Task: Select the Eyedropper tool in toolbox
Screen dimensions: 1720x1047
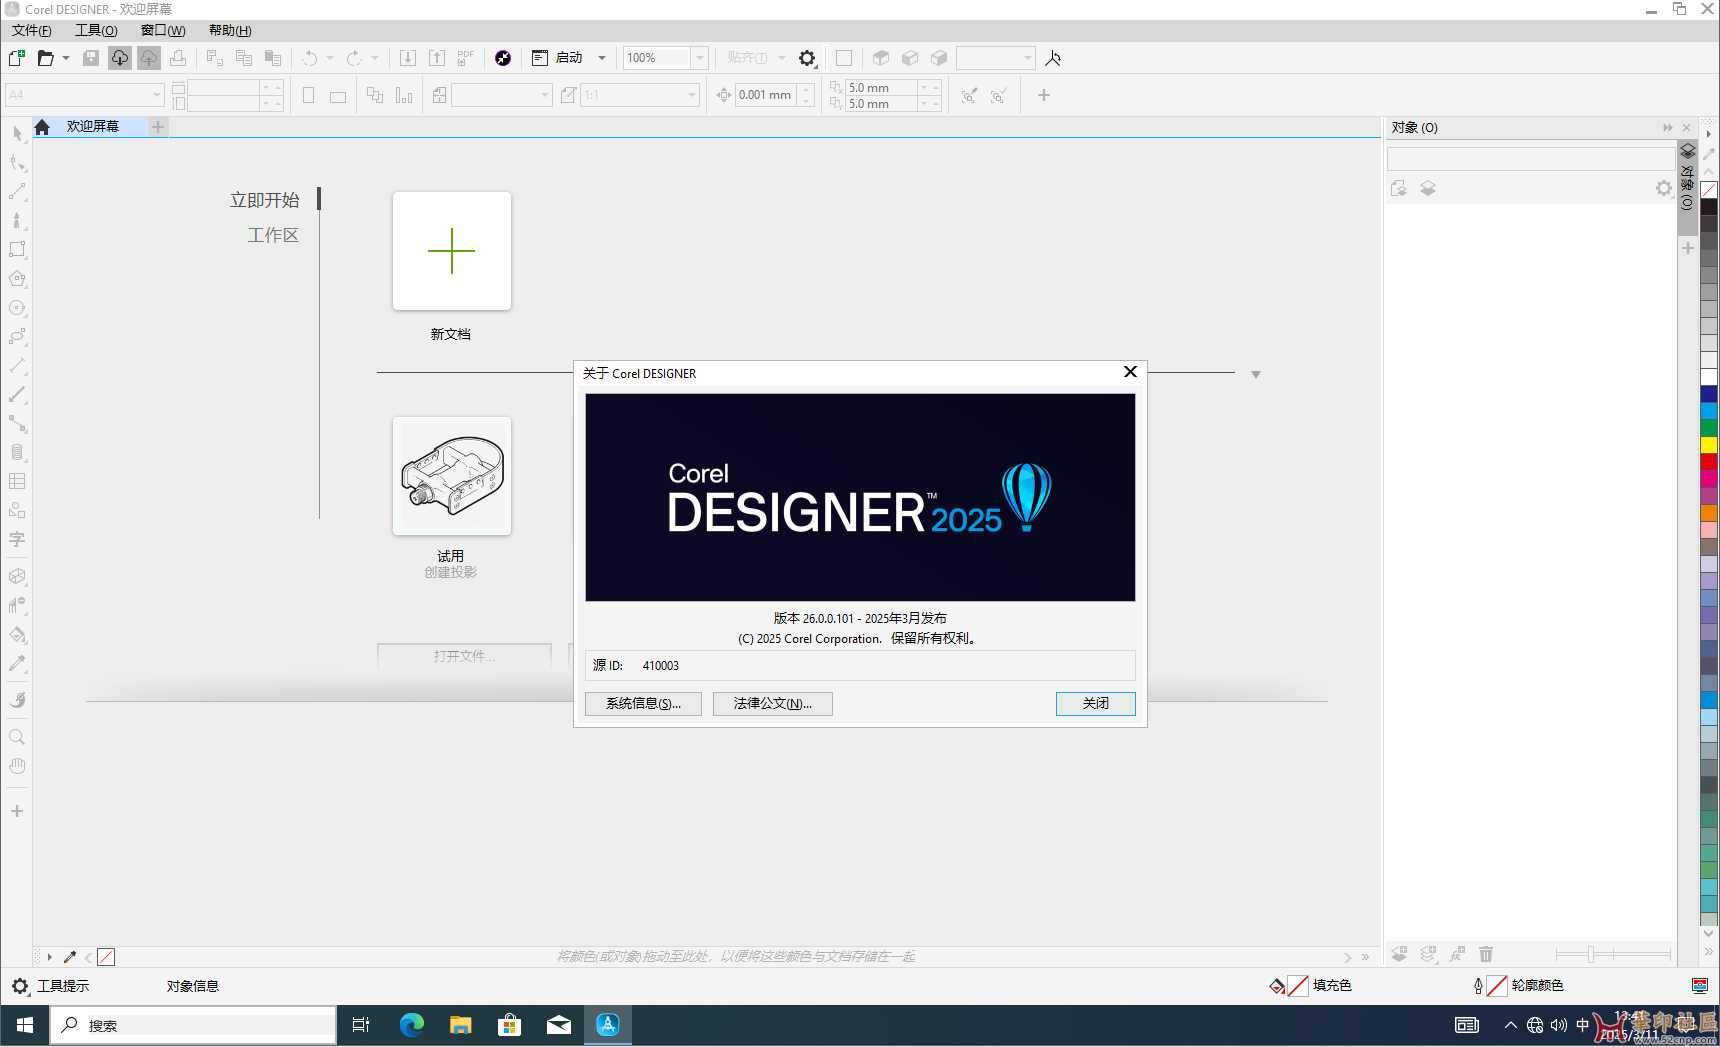Action: click(x=17, y=663)
